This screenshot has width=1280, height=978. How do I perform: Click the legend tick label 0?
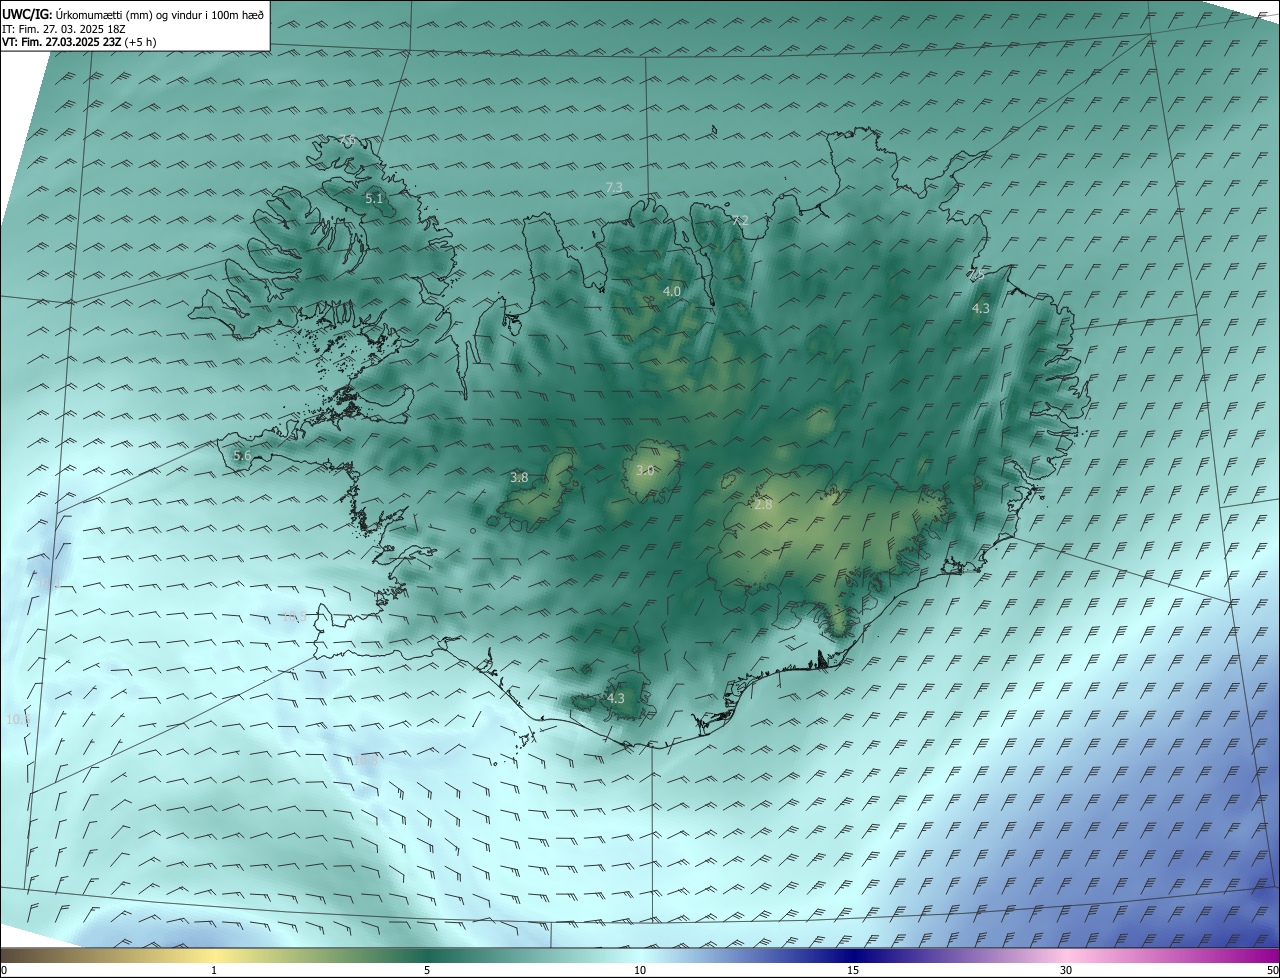click(x=3, y=970)
